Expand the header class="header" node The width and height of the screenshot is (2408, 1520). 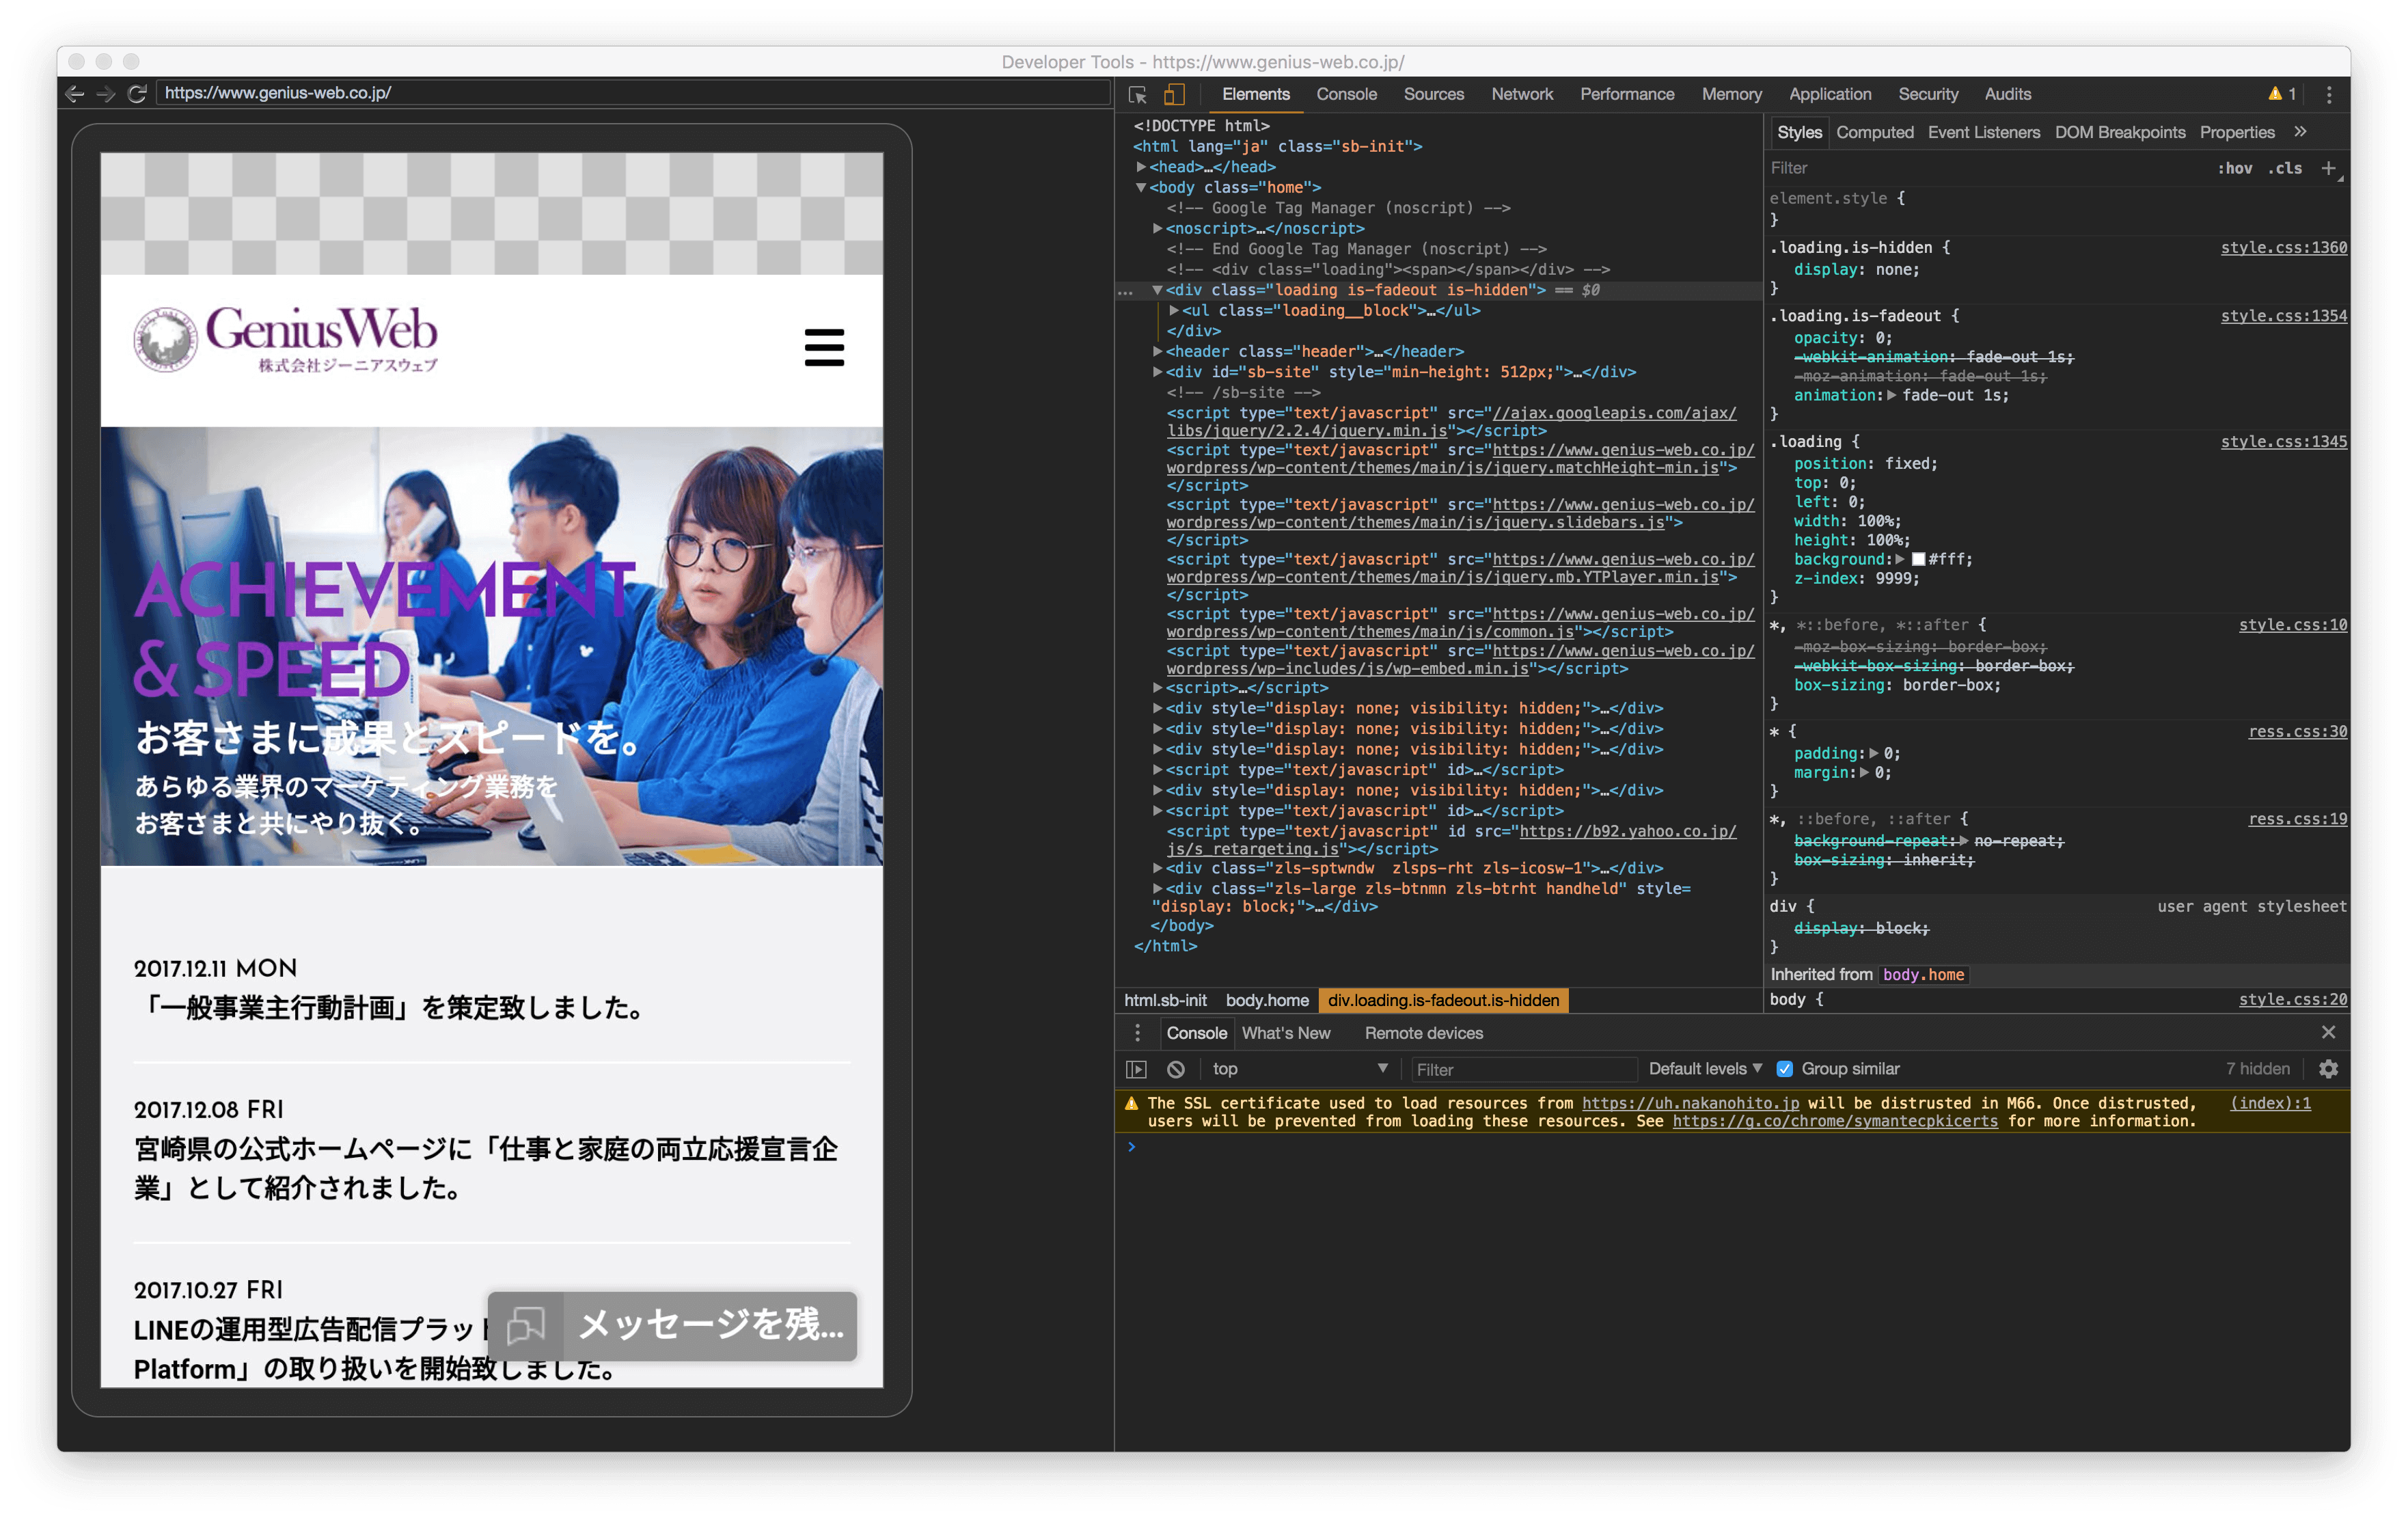[1157, 351]
